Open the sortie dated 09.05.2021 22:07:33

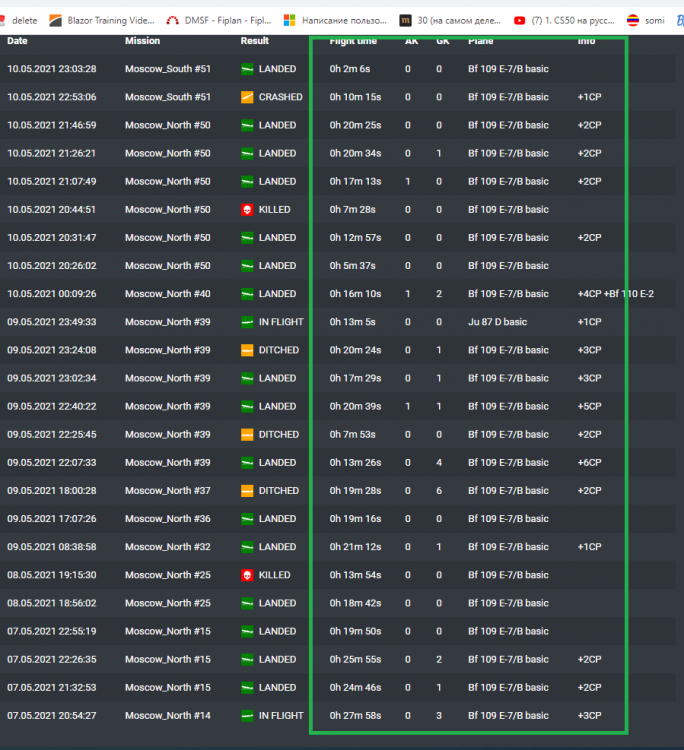pos(52,463)
